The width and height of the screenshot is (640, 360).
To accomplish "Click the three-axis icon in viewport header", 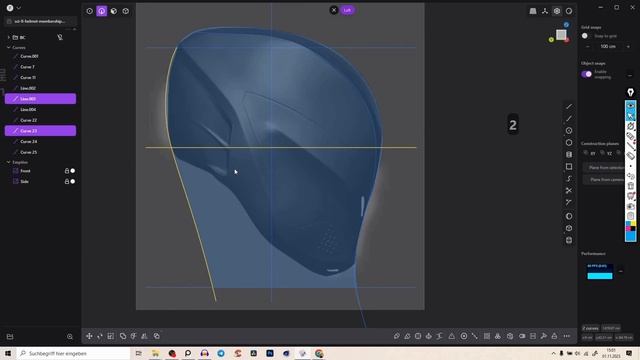I will coord(545,11).
